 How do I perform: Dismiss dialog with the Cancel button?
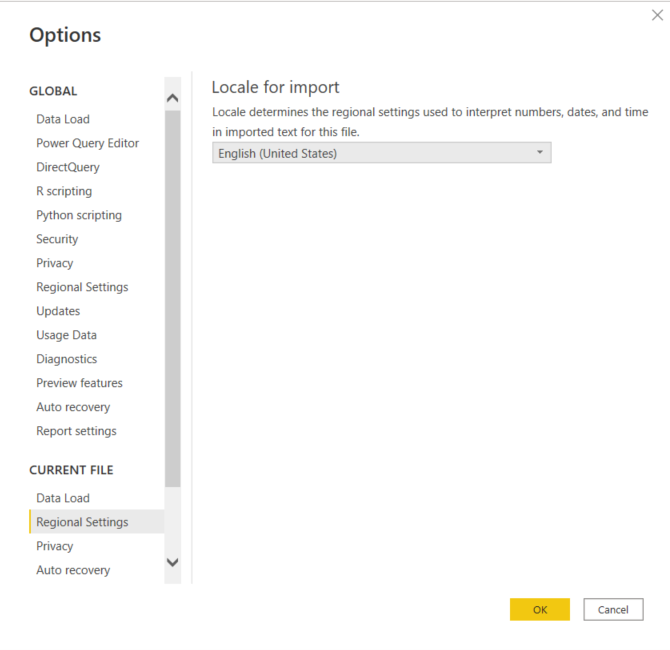coord(613,609)
